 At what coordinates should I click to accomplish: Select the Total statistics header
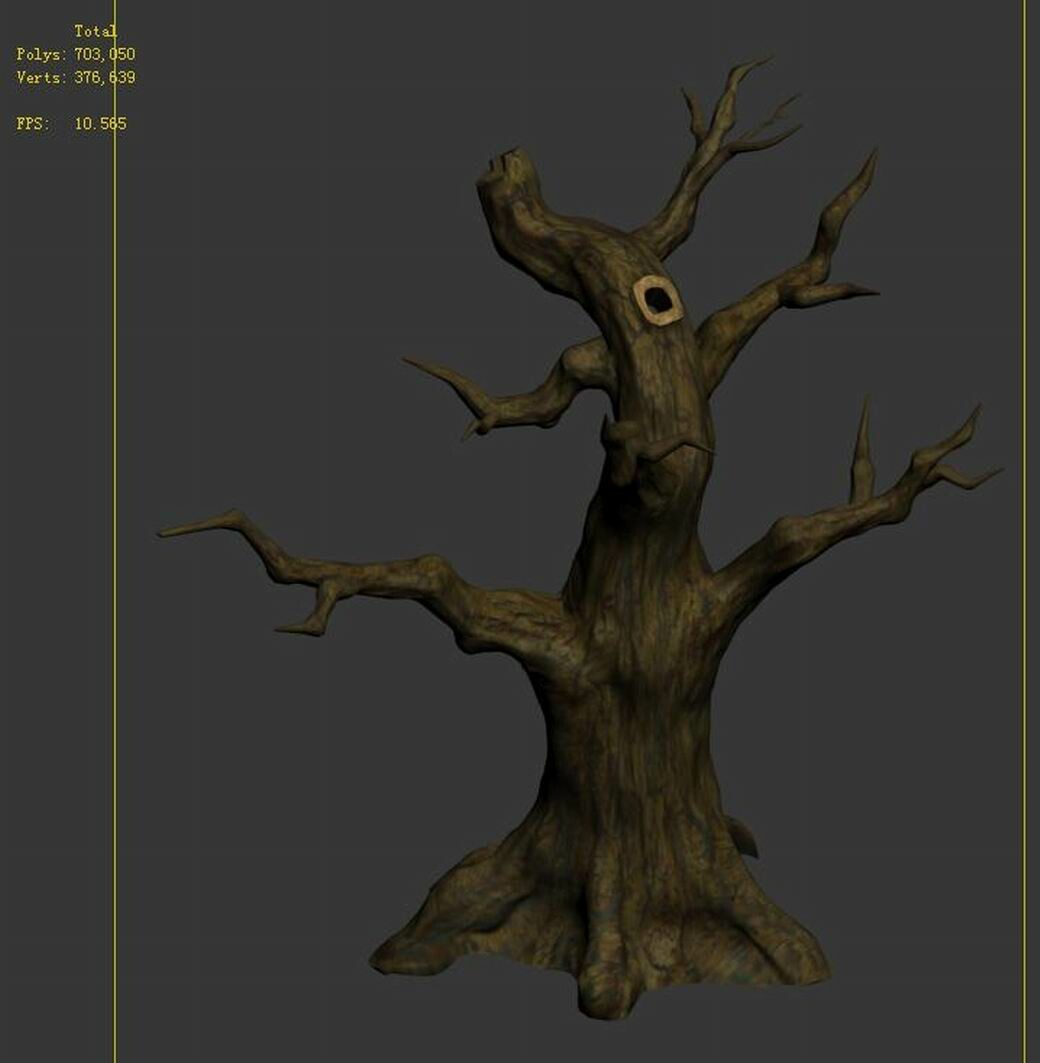(96, 31)
